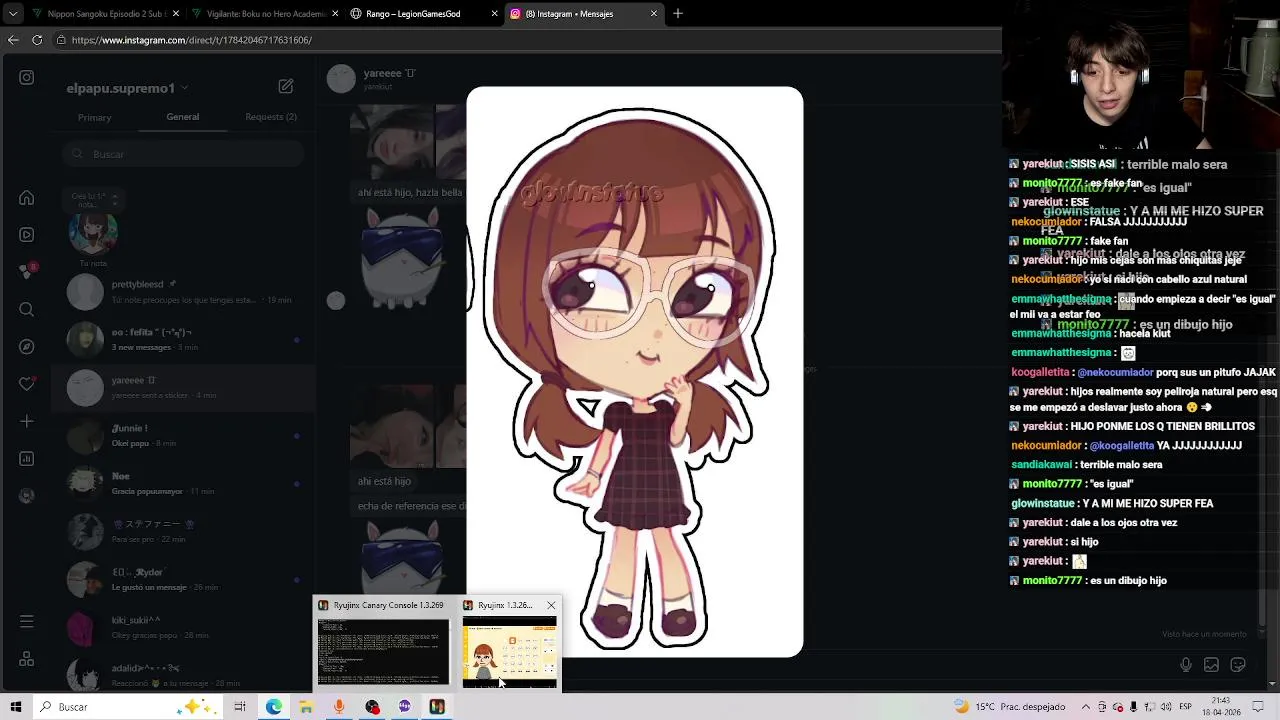
Task: Open Microsoft Edge from taskbar
Action: 273,707
